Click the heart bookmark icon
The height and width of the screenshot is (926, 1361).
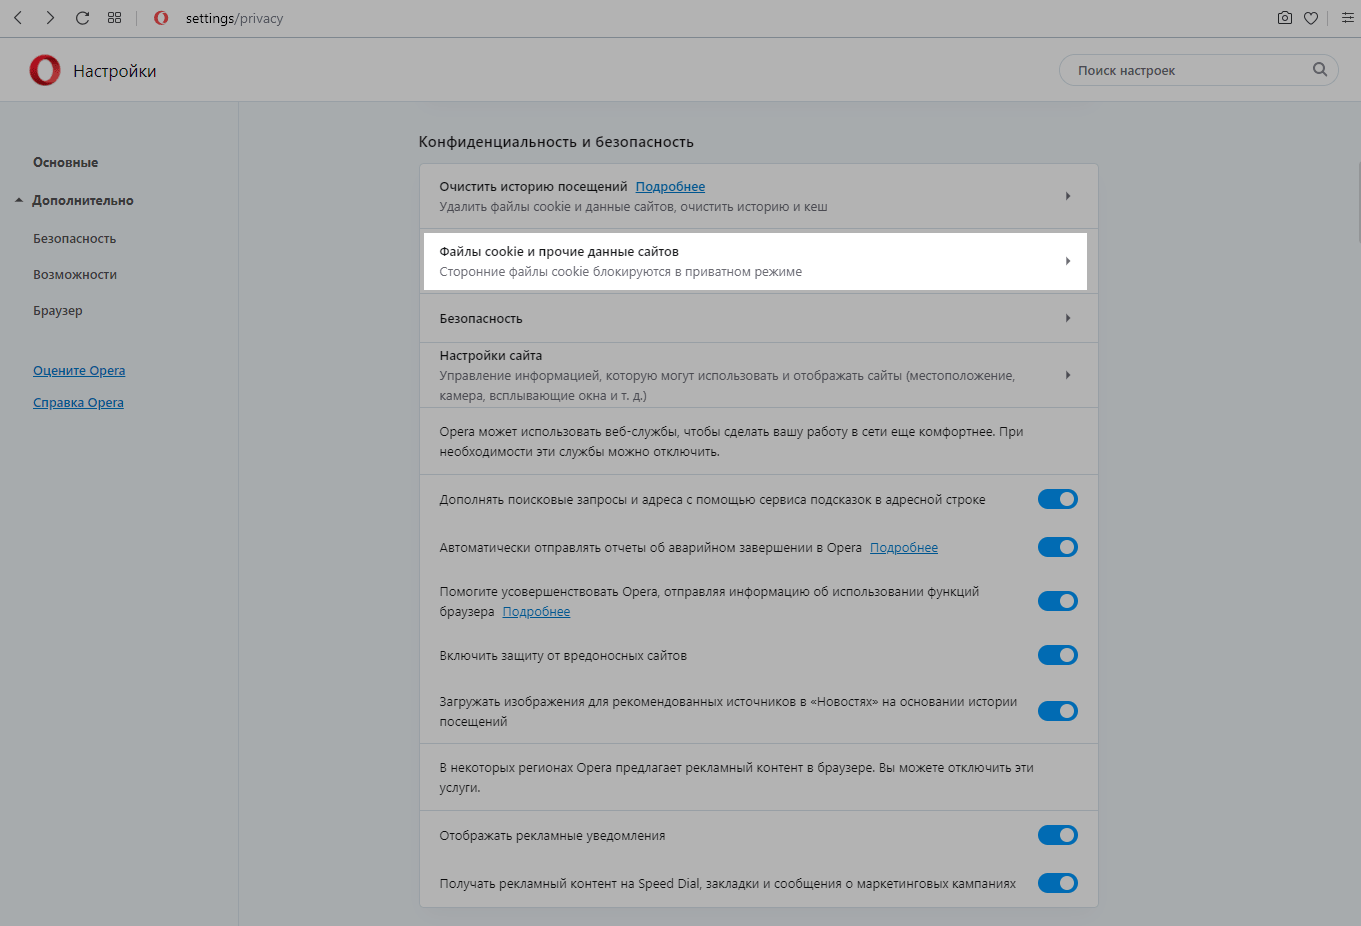click(1311, 18)
